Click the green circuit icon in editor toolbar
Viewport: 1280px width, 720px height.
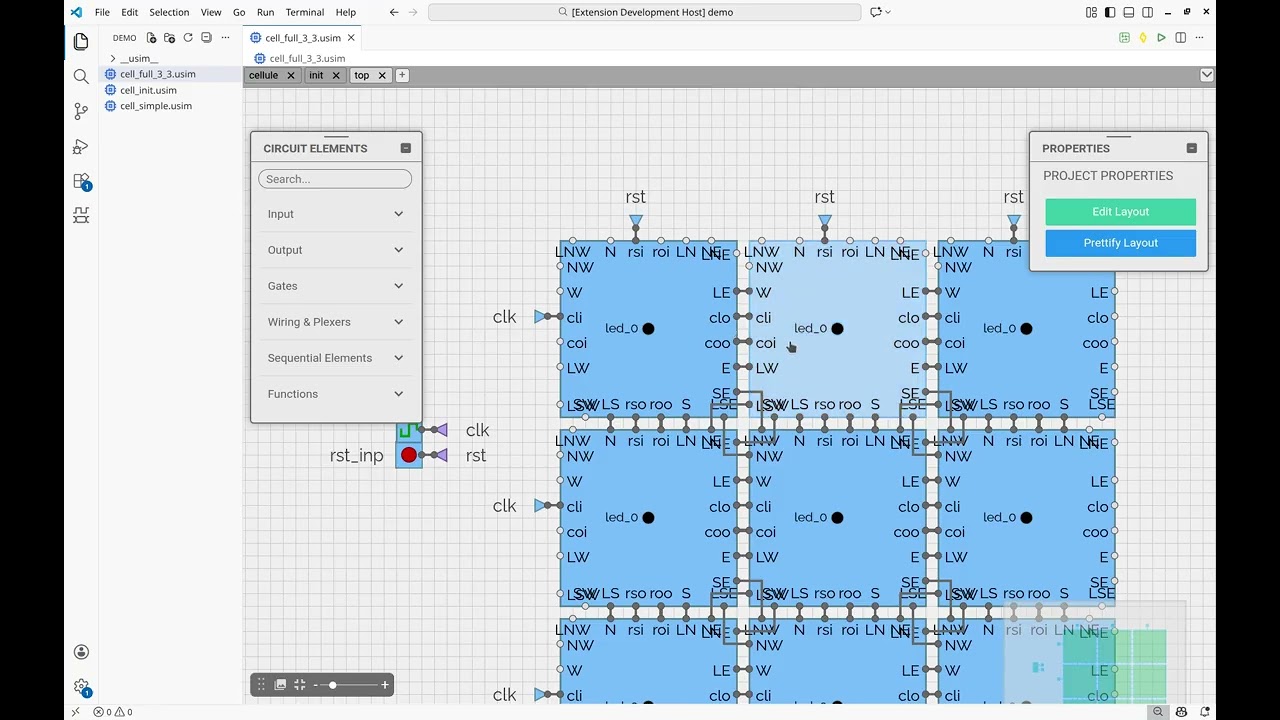point(1125,38)
